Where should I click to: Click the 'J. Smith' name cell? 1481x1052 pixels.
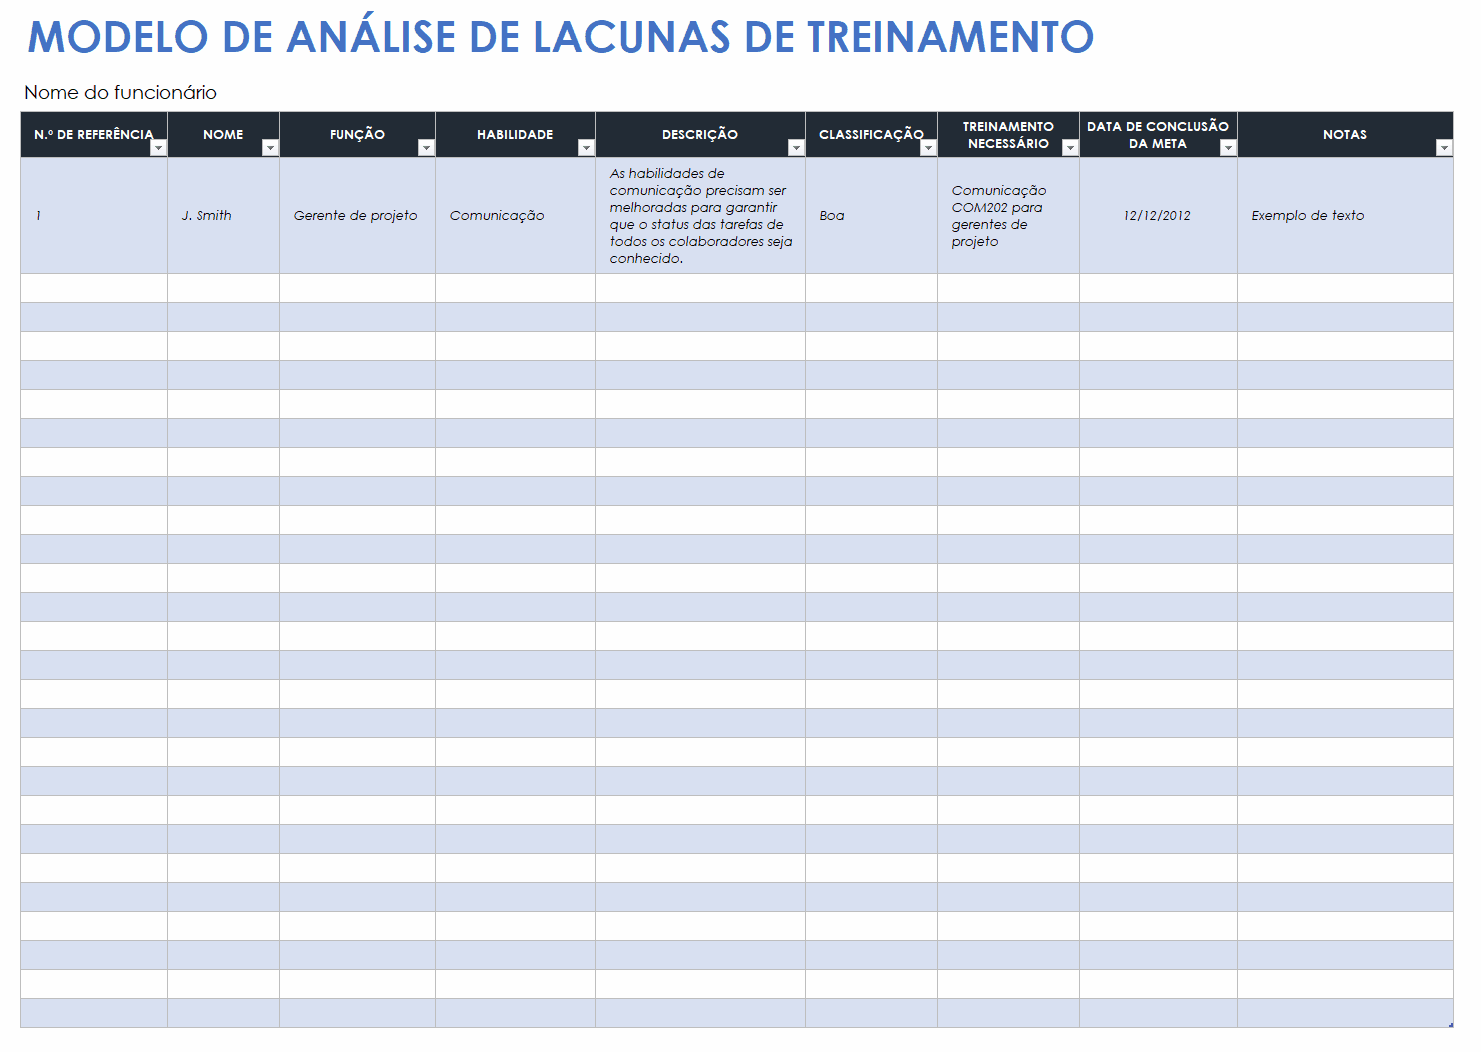click(x=223, y=215)
